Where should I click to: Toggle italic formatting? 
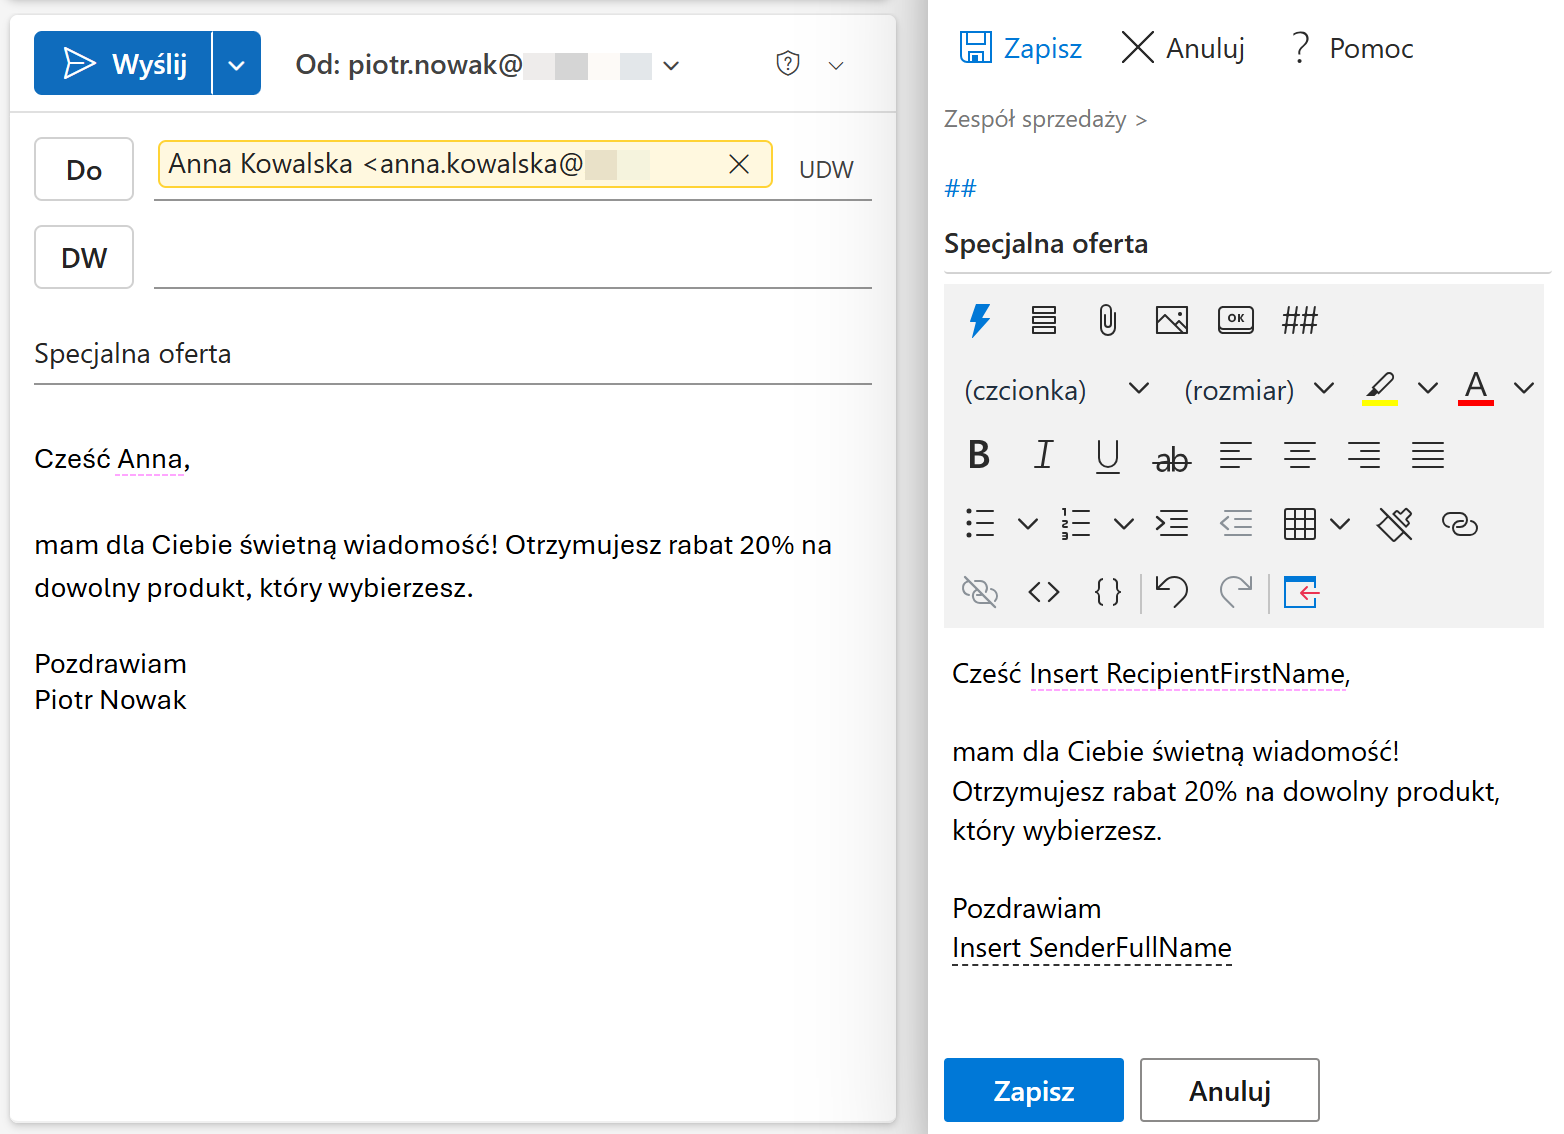tap(1043, 456)
